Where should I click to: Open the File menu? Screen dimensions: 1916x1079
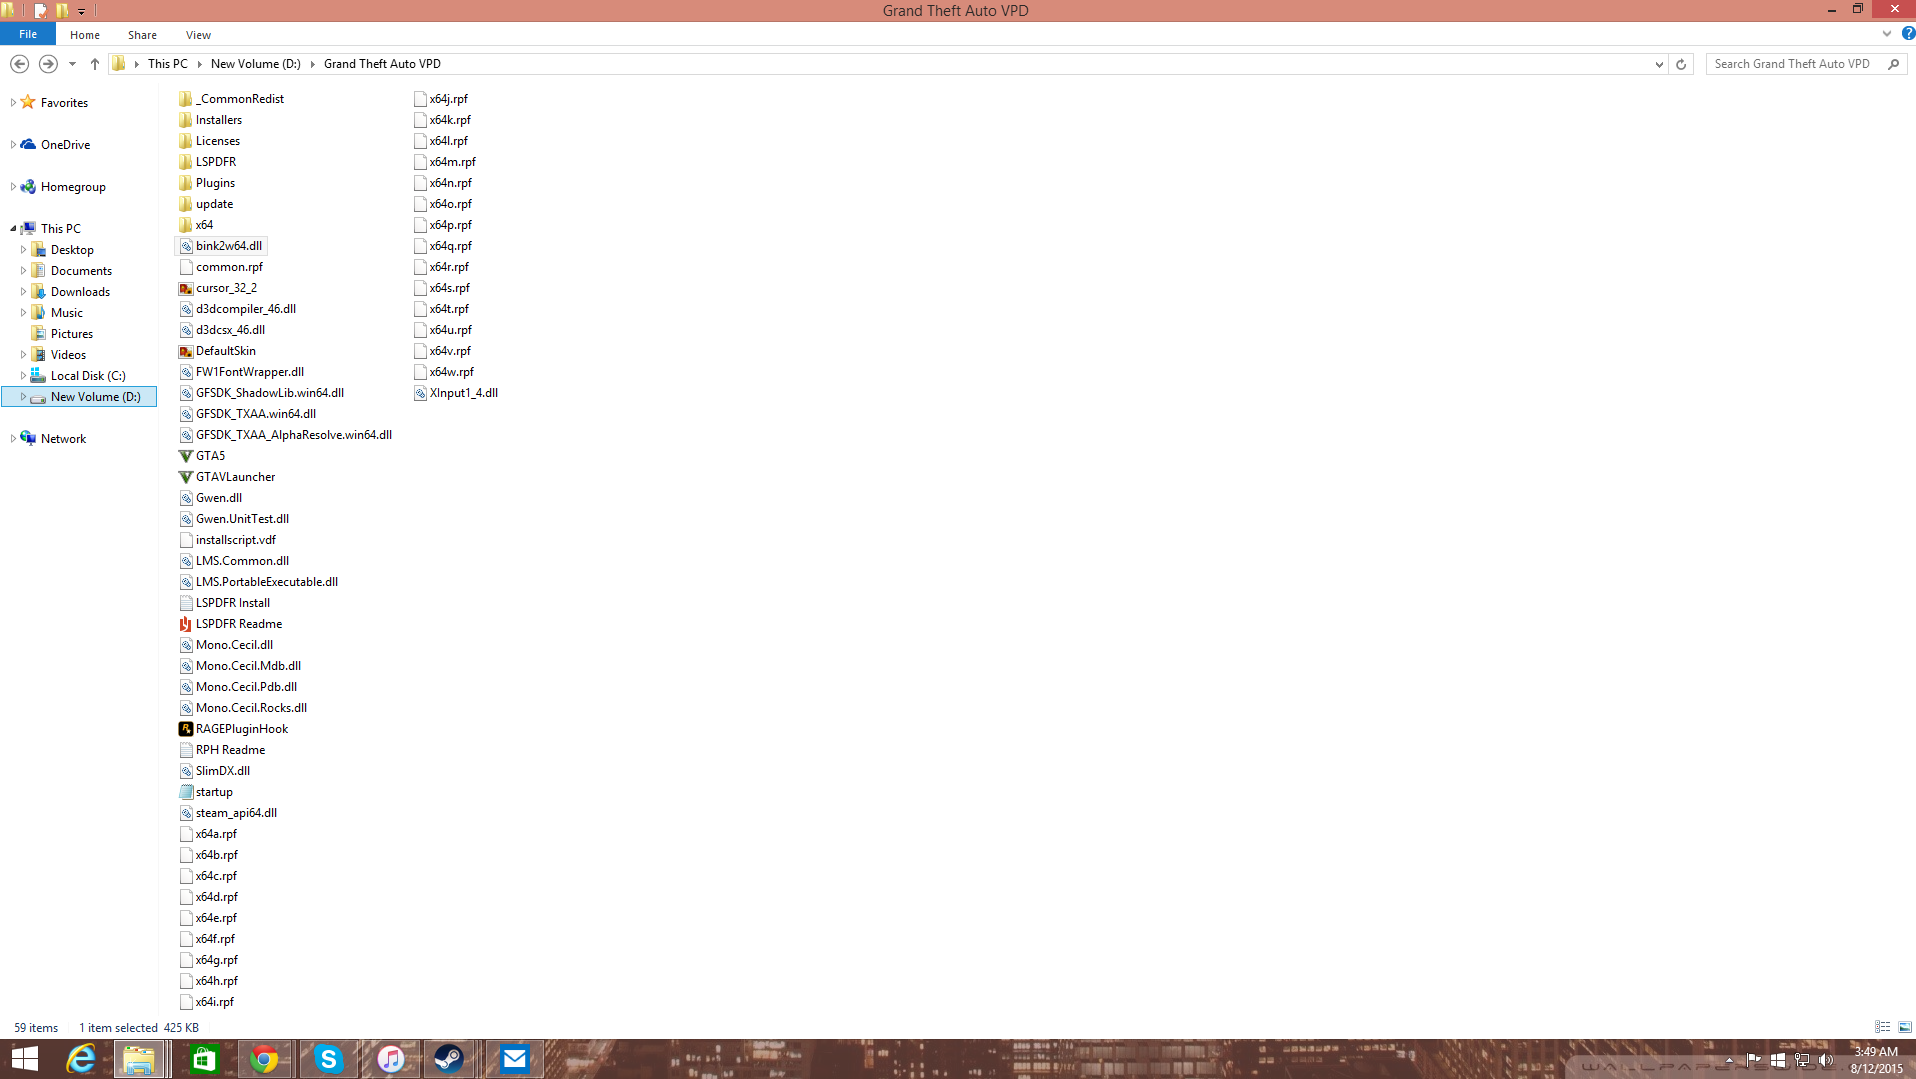click(x=28, y=34)
